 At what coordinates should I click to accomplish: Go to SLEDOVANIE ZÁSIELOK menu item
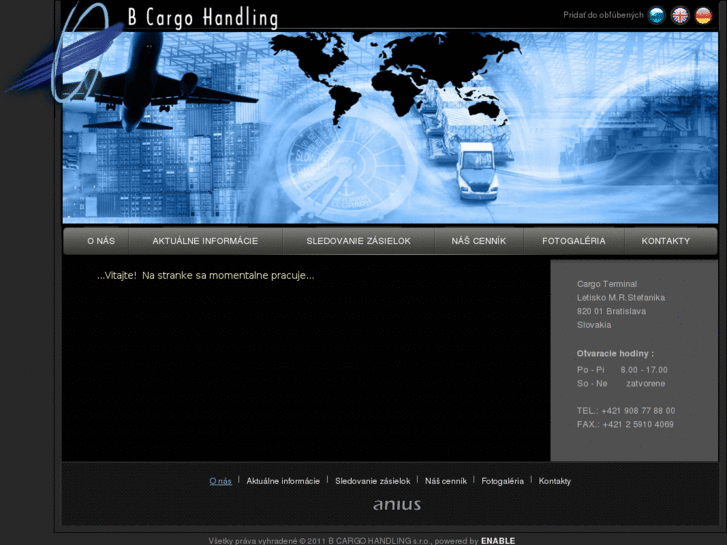tap(358, 241)
